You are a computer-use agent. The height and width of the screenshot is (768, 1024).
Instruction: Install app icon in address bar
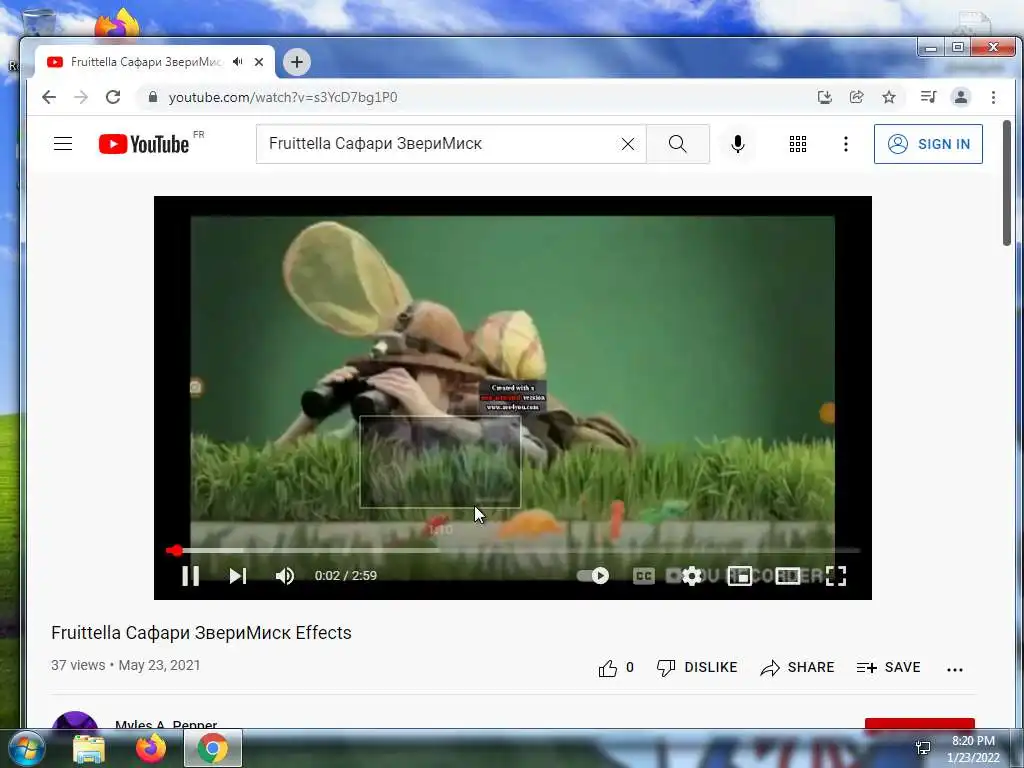point(825,97)
